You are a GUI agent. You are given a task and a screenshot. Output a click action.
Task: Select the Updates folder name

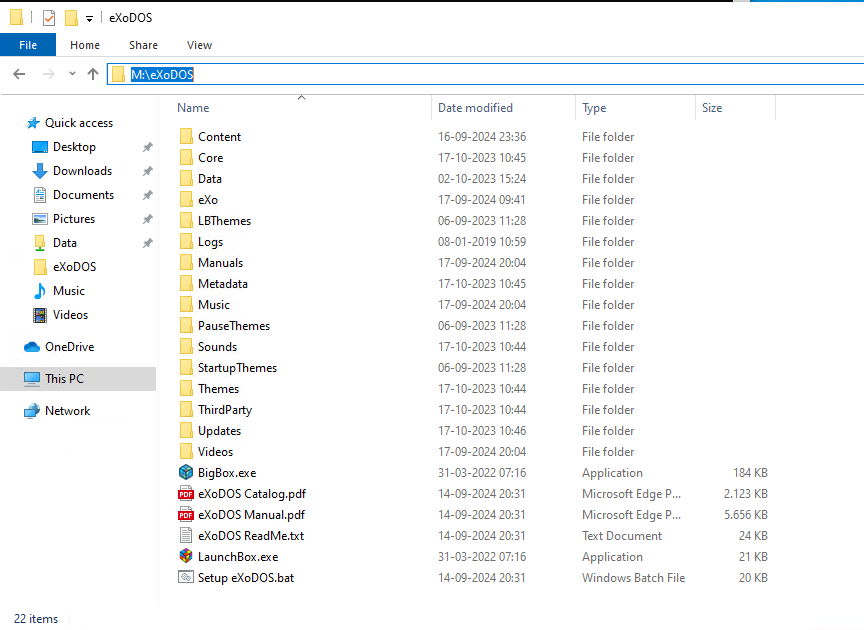click(219, 430)
